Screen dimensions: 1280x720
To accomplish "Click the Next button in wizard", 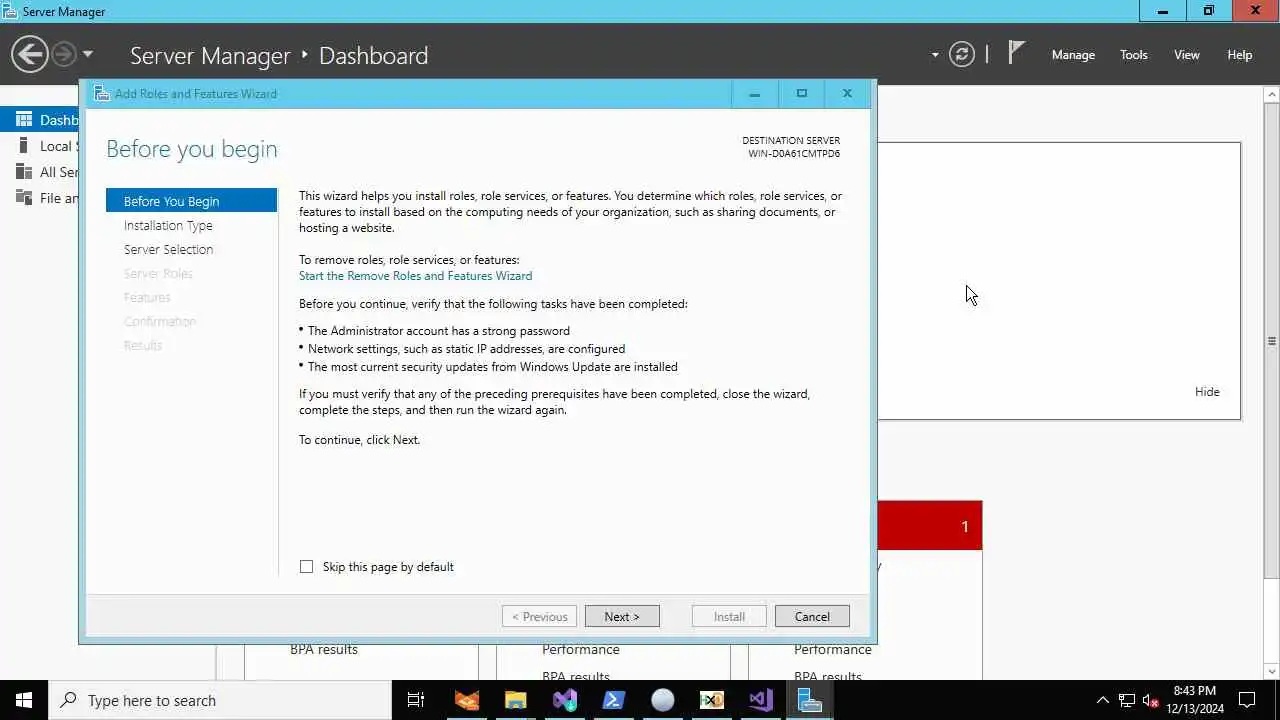I will click(x=622, y=616).
